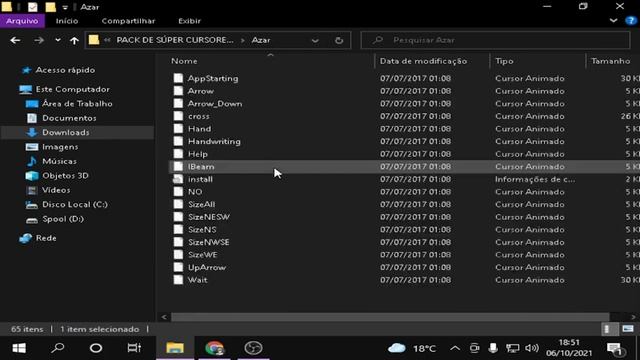Switch to the Compartilhar ribbon tab
The width and height of the screenshot is (640, 360).
[x=128, y=21]
